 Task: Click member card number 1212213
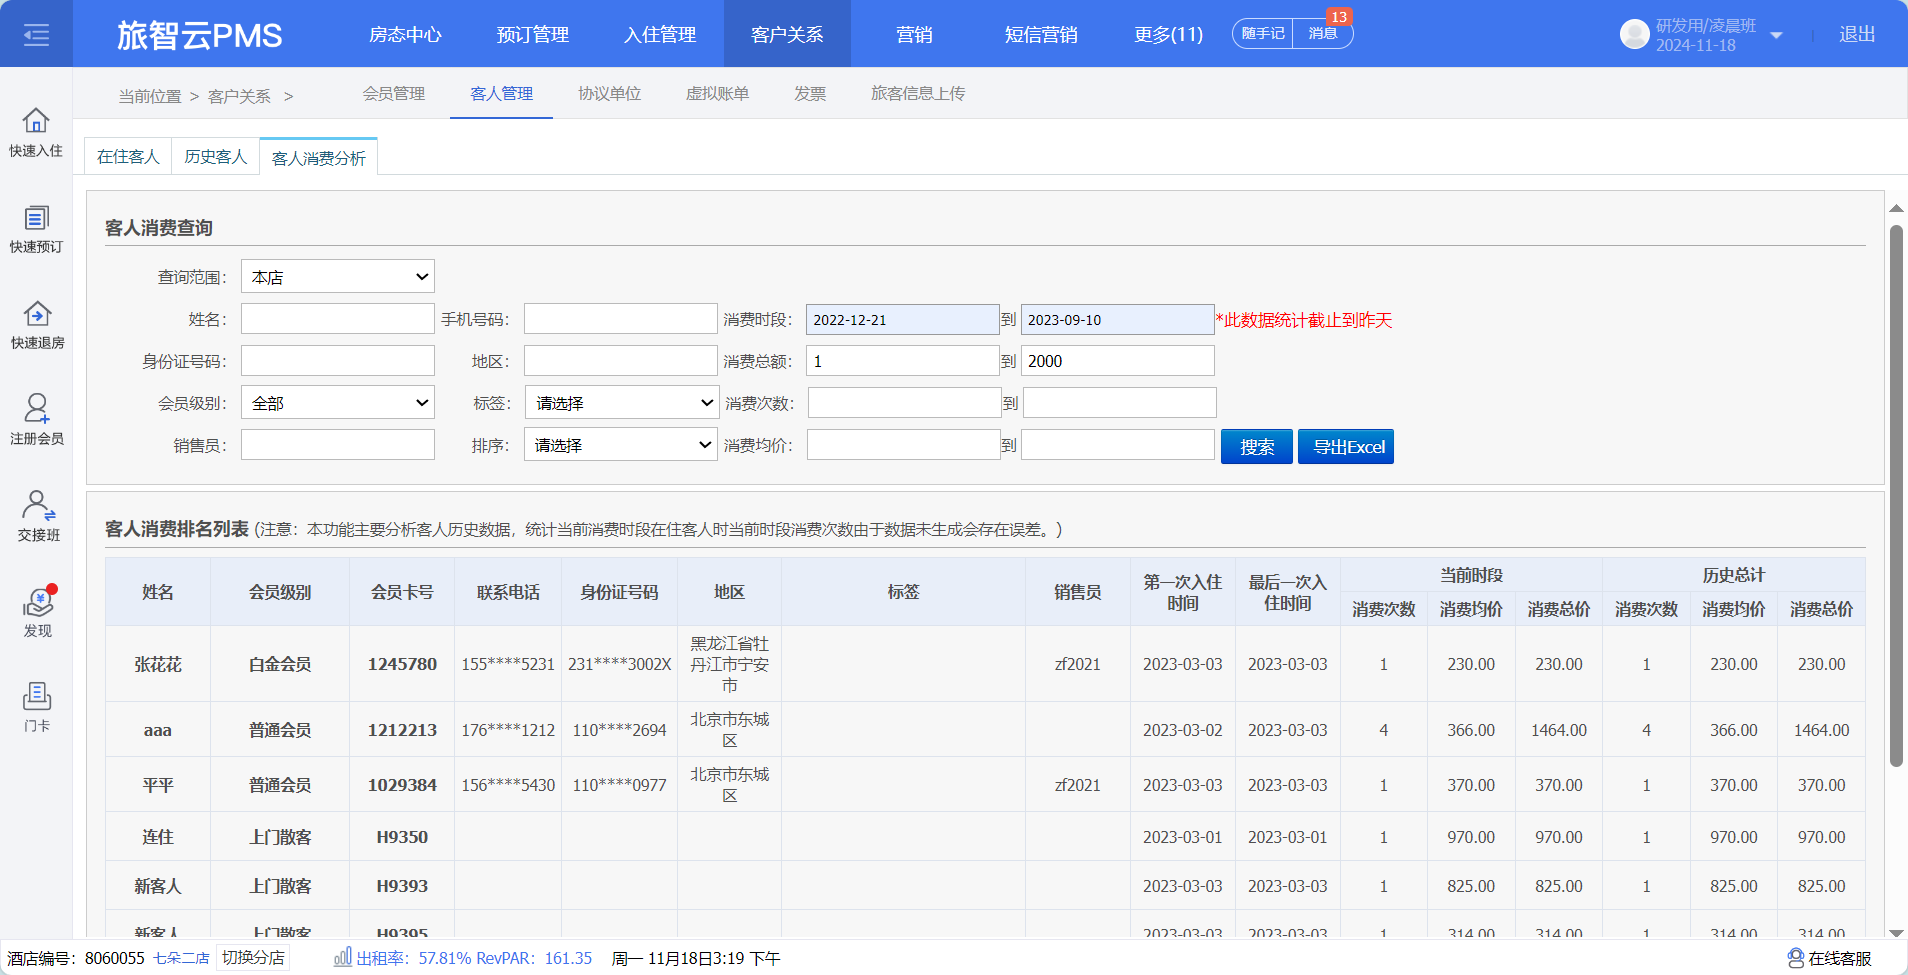coord(402,730)
